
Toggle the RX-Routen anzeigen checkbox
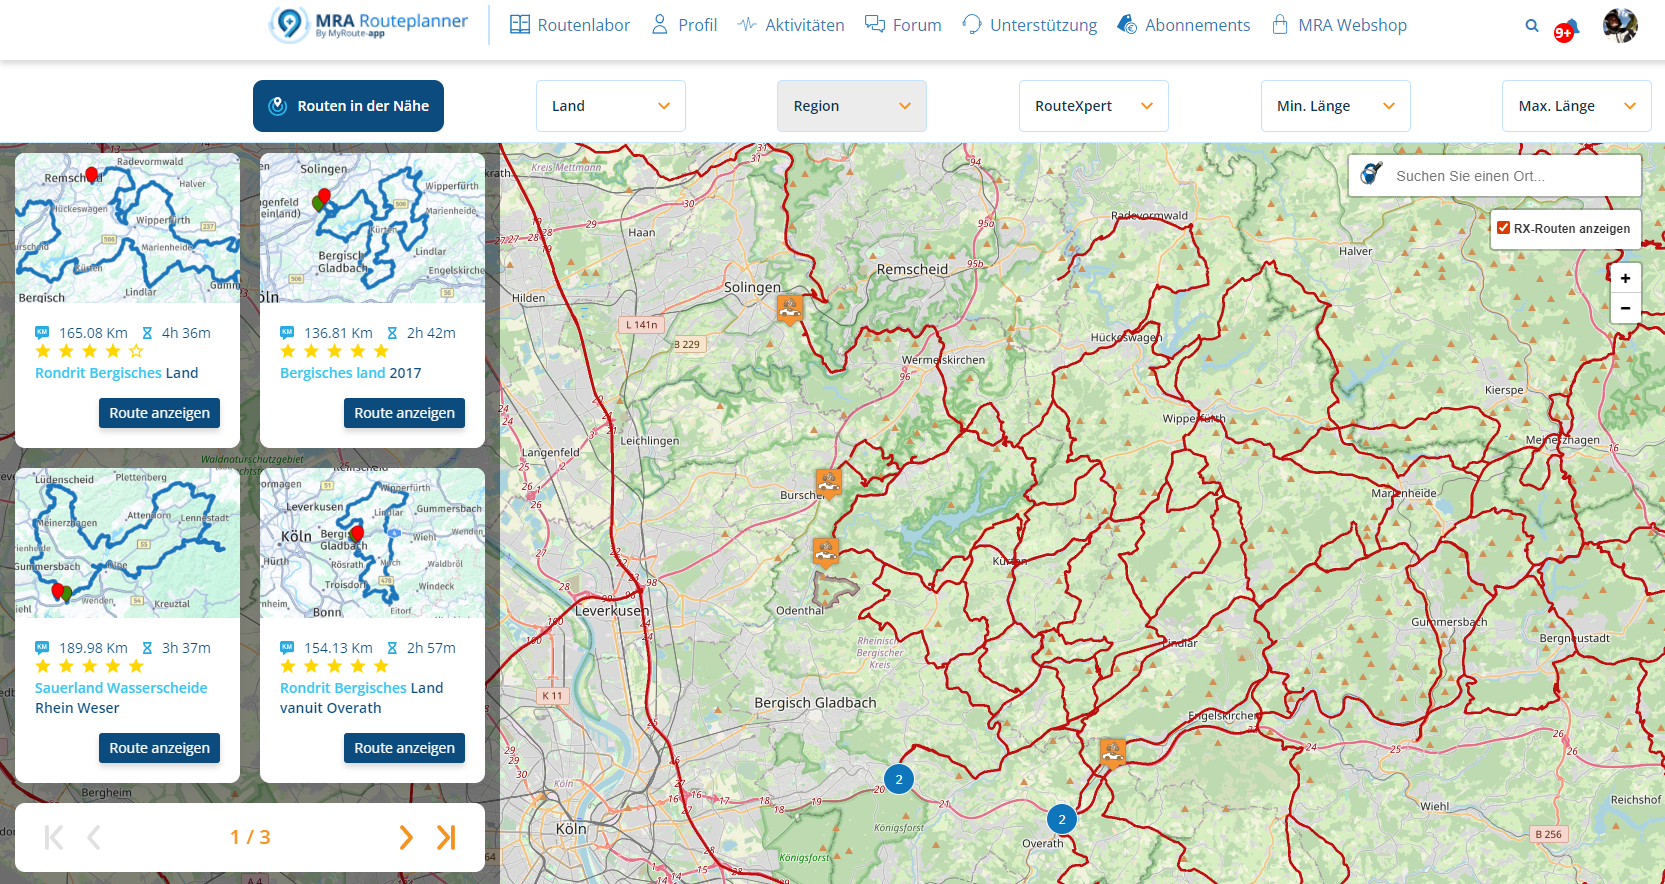click(x=1503, y=228)
